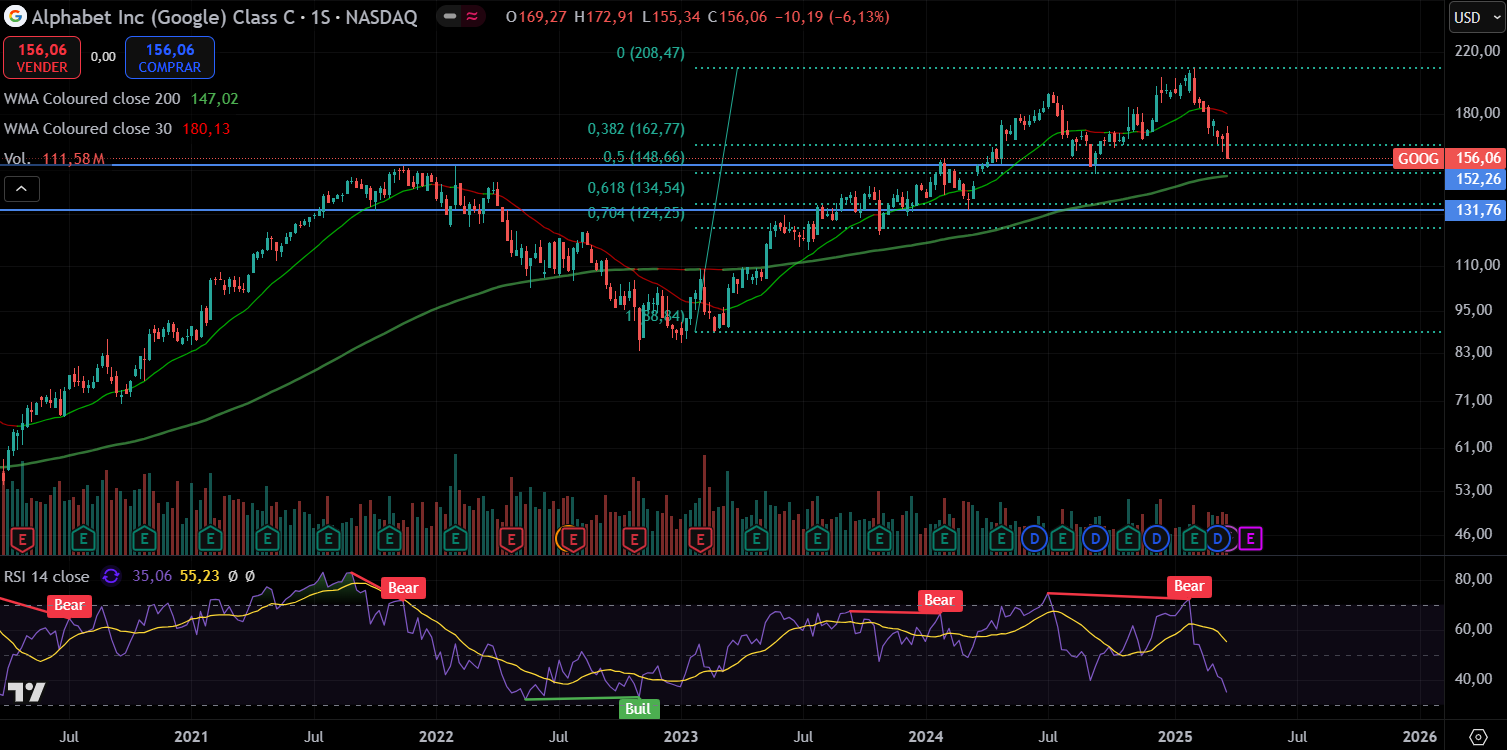
Task: Click the 2021 label on the time axis
Action: (x=191, y=737)
